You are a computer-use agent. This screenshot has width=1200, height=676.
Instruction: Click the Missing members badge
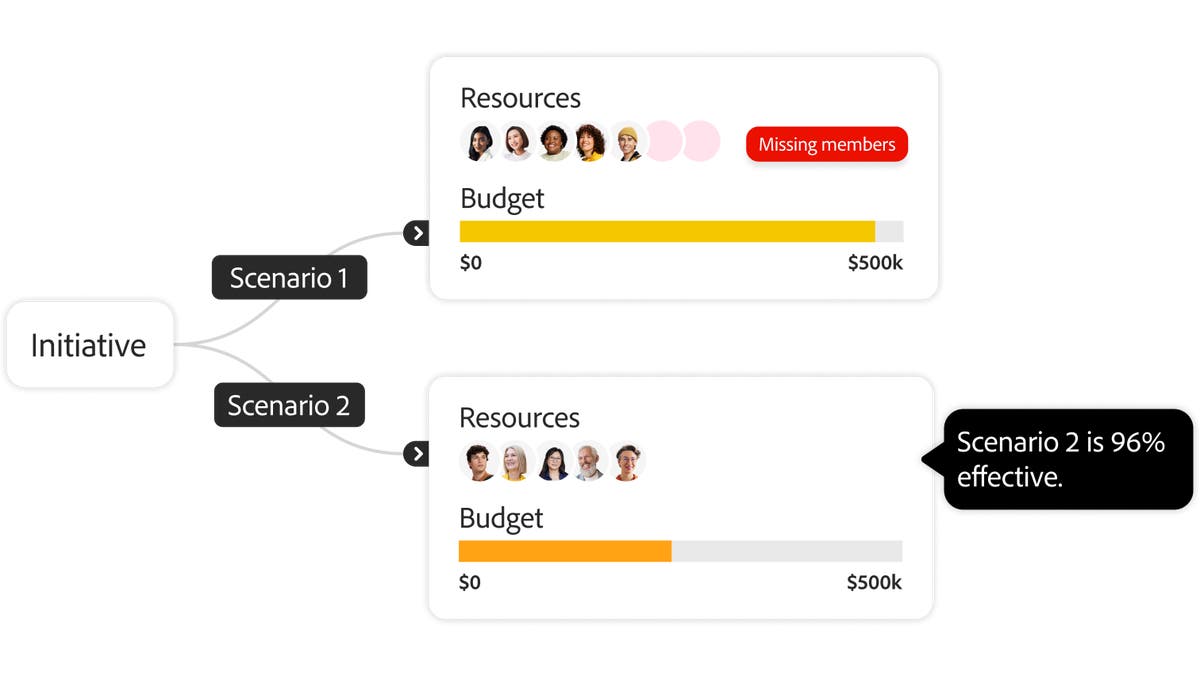[826, 144]
